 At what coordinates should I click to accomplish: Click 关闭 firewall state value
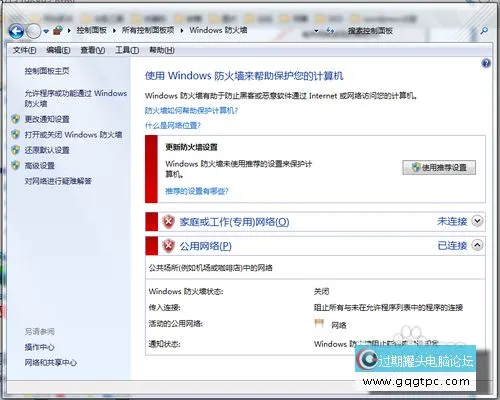point(321,291)
